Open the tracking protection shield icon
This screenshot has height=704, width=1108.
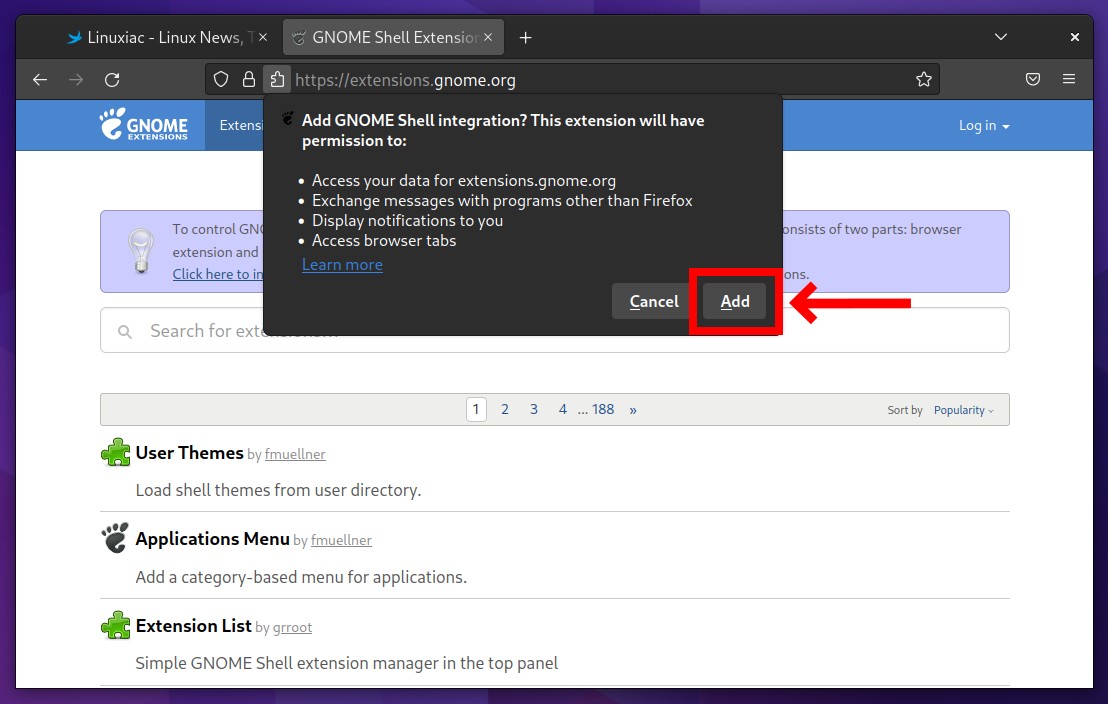[x=221, y=79]
